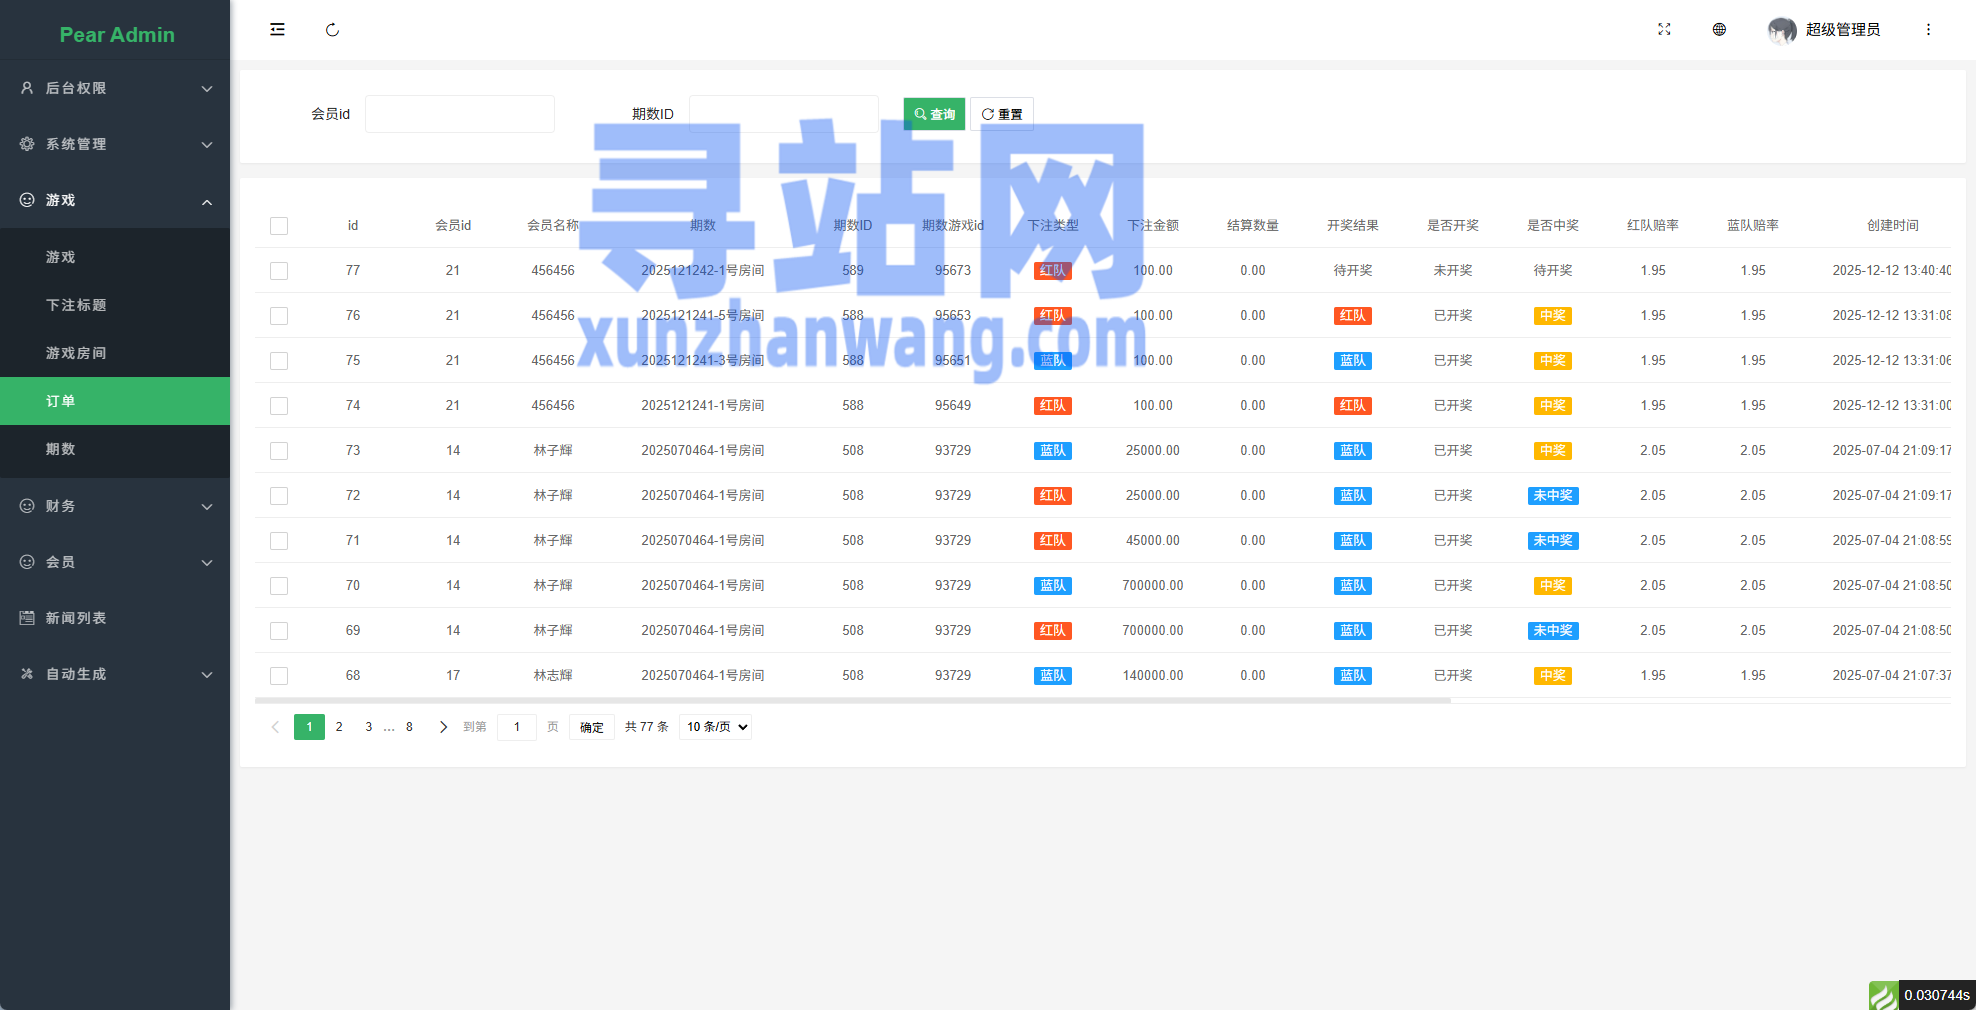
Task: Click the super administrator avatar image
Action: 1781,30
